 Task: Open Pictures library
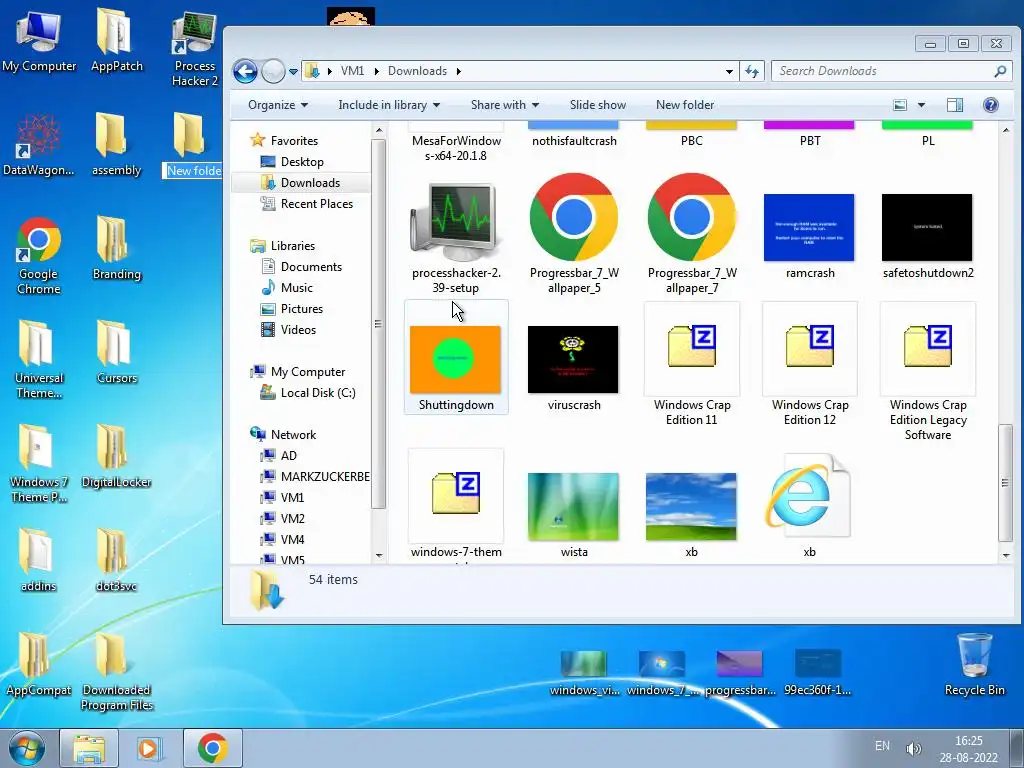(302, 309)
